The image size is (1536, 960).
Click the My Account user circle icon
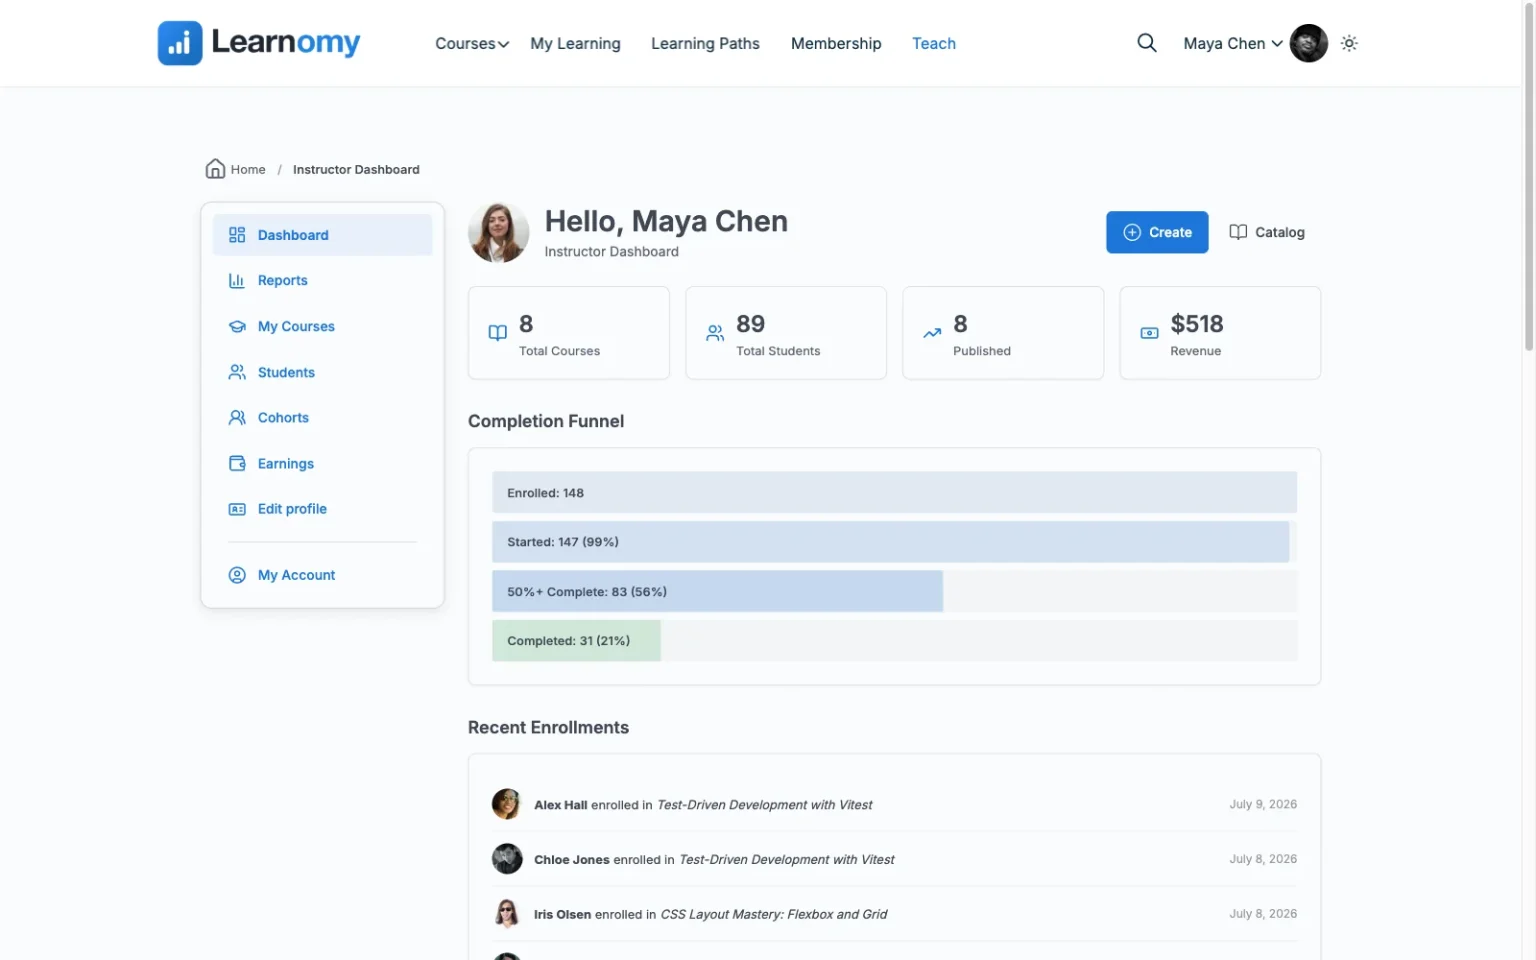[237, 575]
